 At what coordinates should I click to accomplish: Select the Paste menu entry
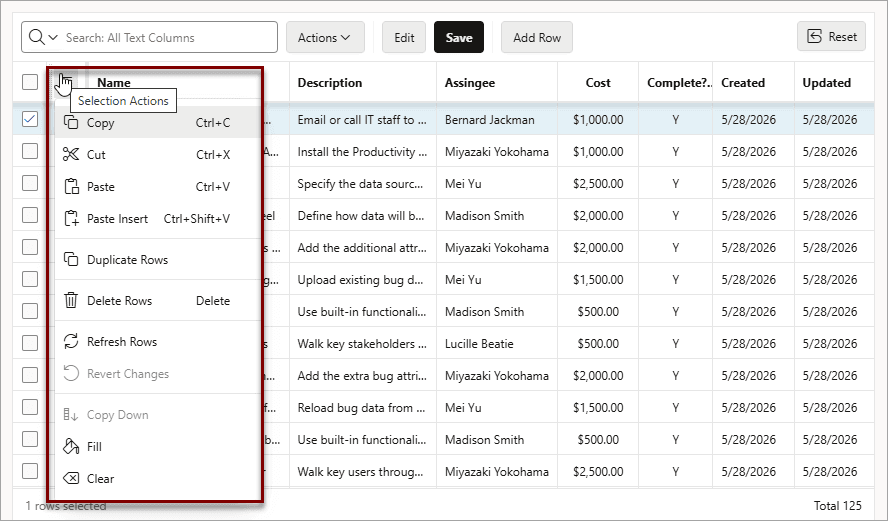pos(157,186)
